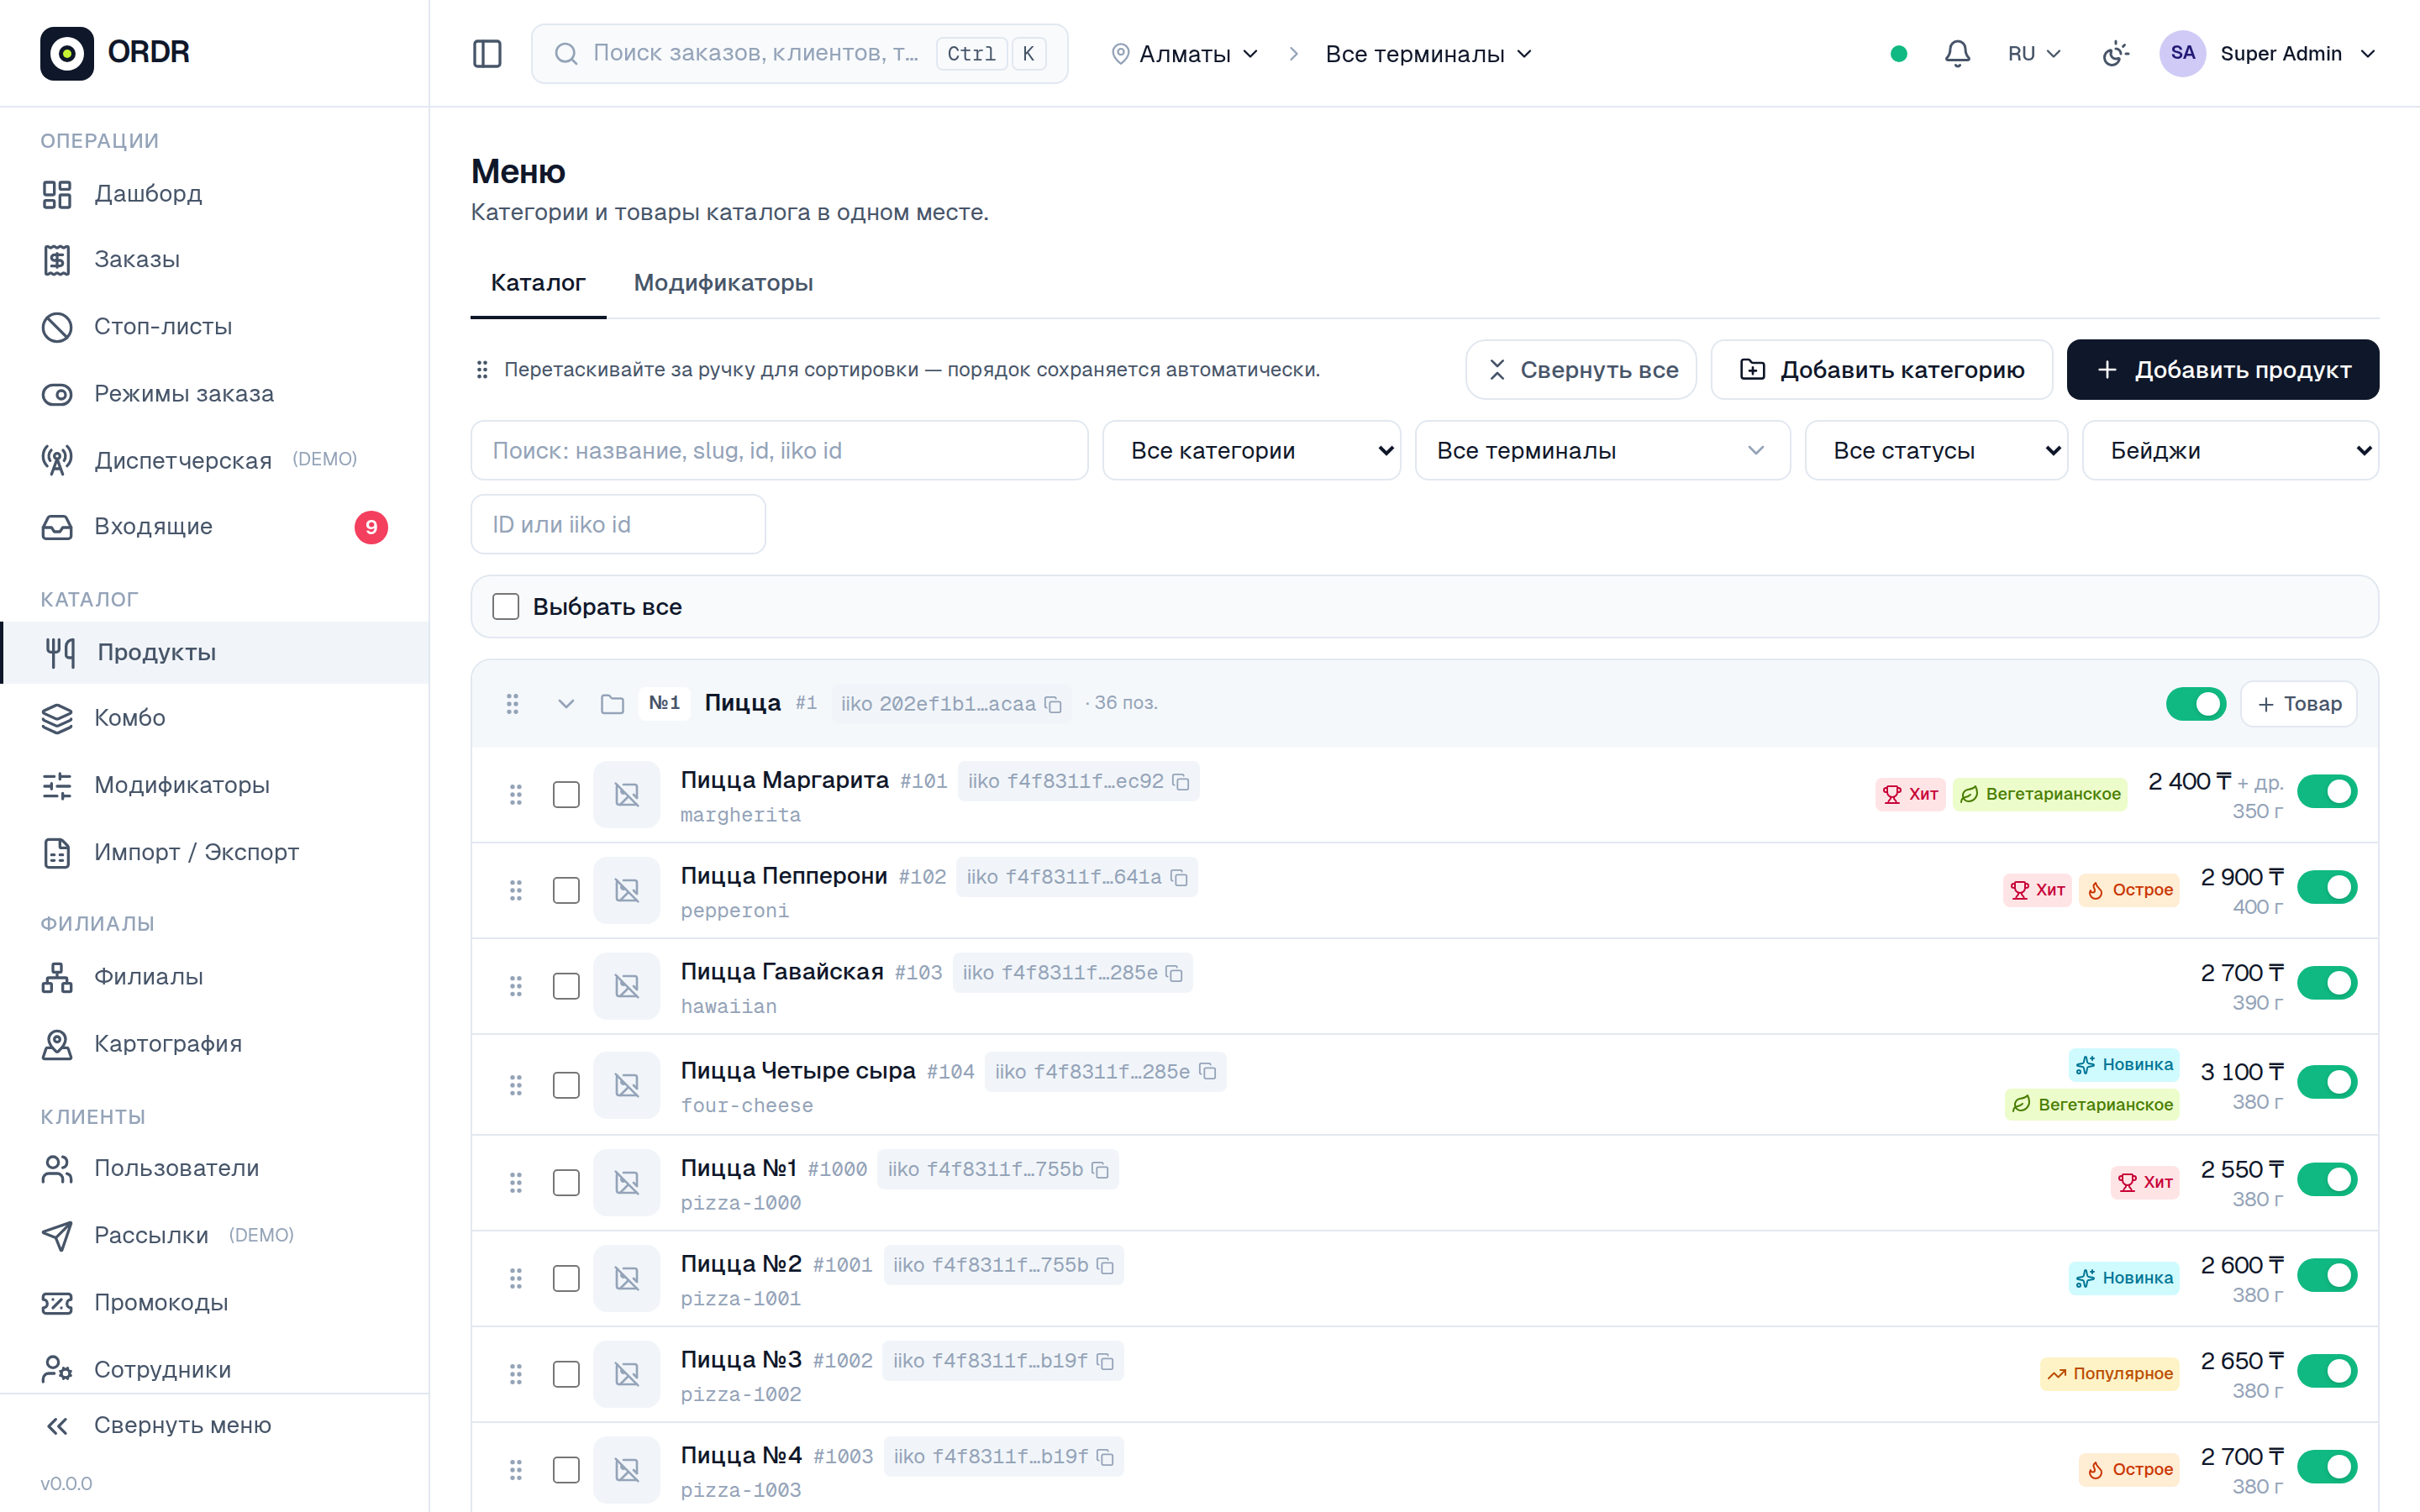Screen dimensions: 2420x1512
Task: Click the Хит badge on Пицца Маргарита
Action: coord(1910,794)
